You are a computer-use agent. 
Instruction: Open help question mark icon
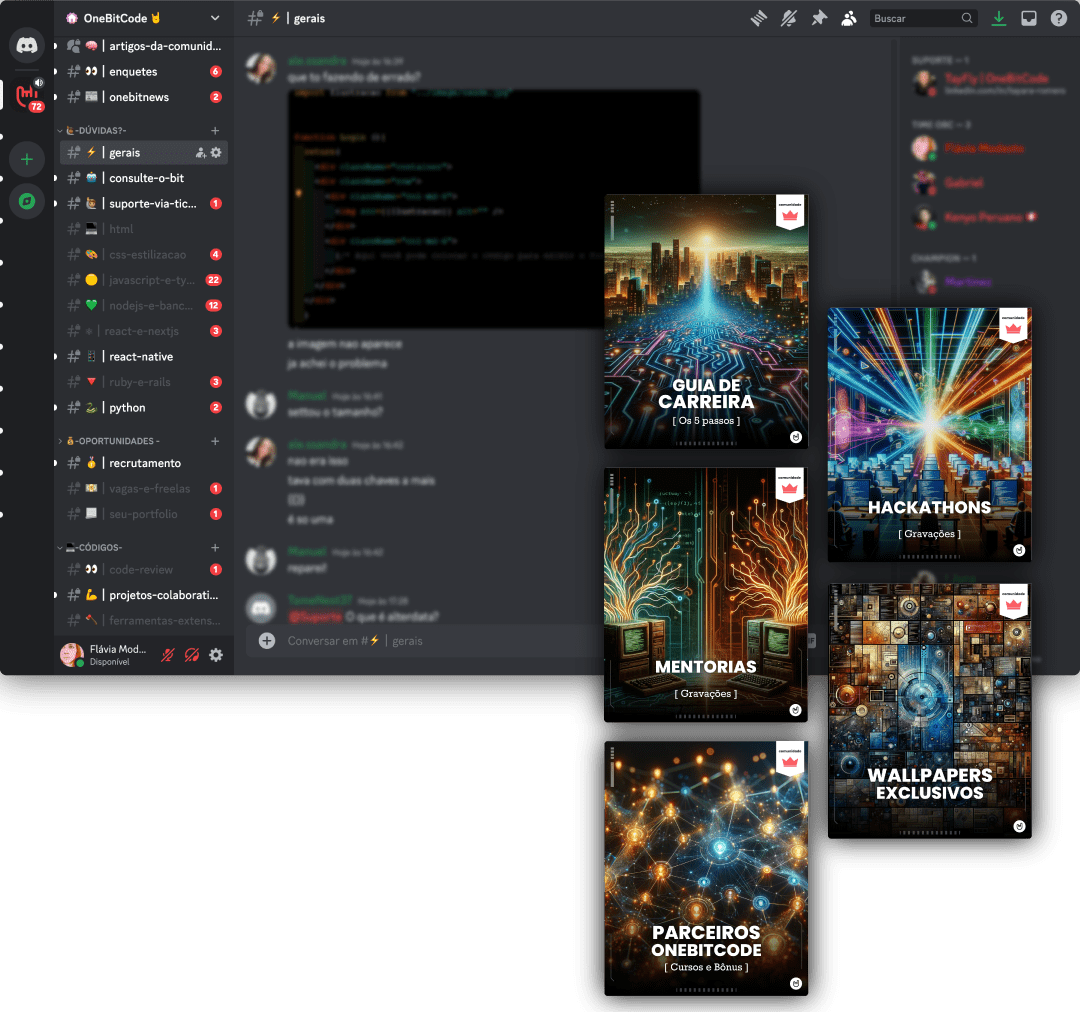coord(1059,19)
